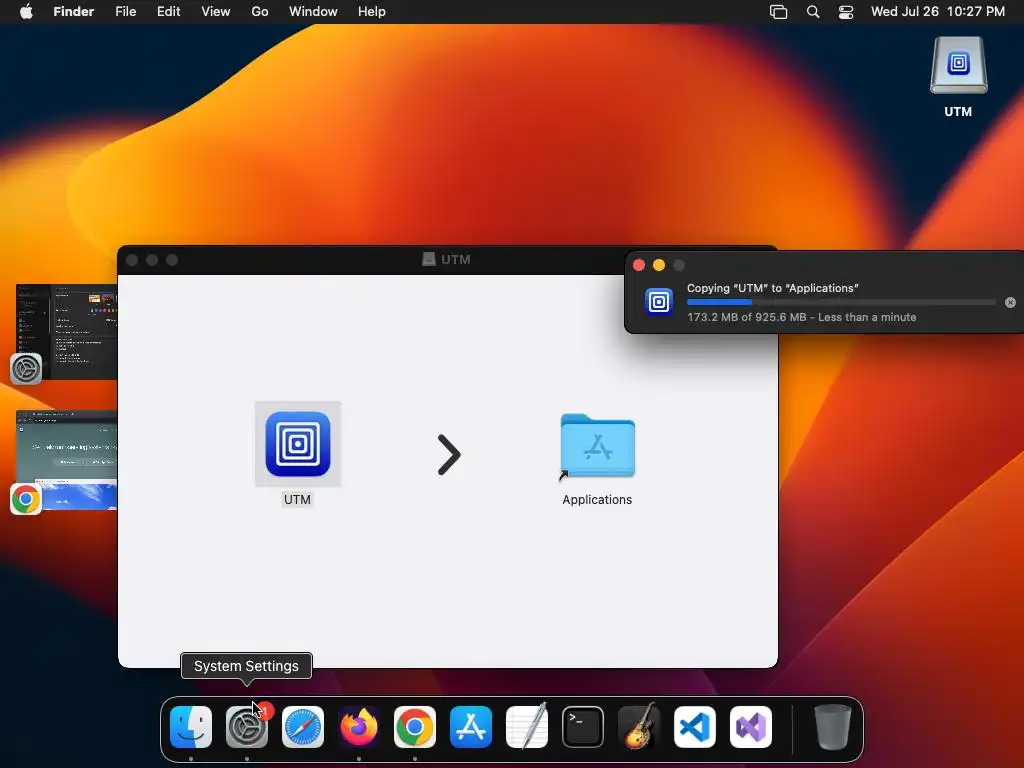
Task: Open the File menu
Action: coord(125,12)
